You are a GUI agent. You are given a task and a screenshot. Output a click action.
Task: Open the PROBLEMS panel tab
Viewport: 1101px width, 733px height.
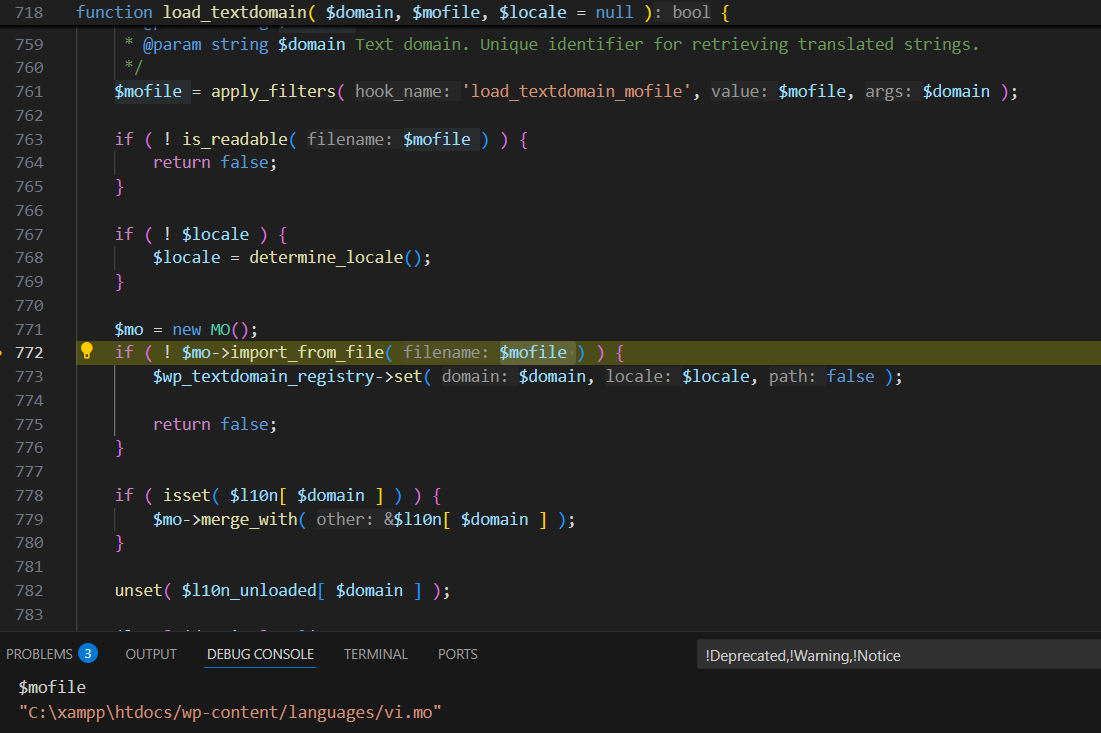[x=39, y=654]
